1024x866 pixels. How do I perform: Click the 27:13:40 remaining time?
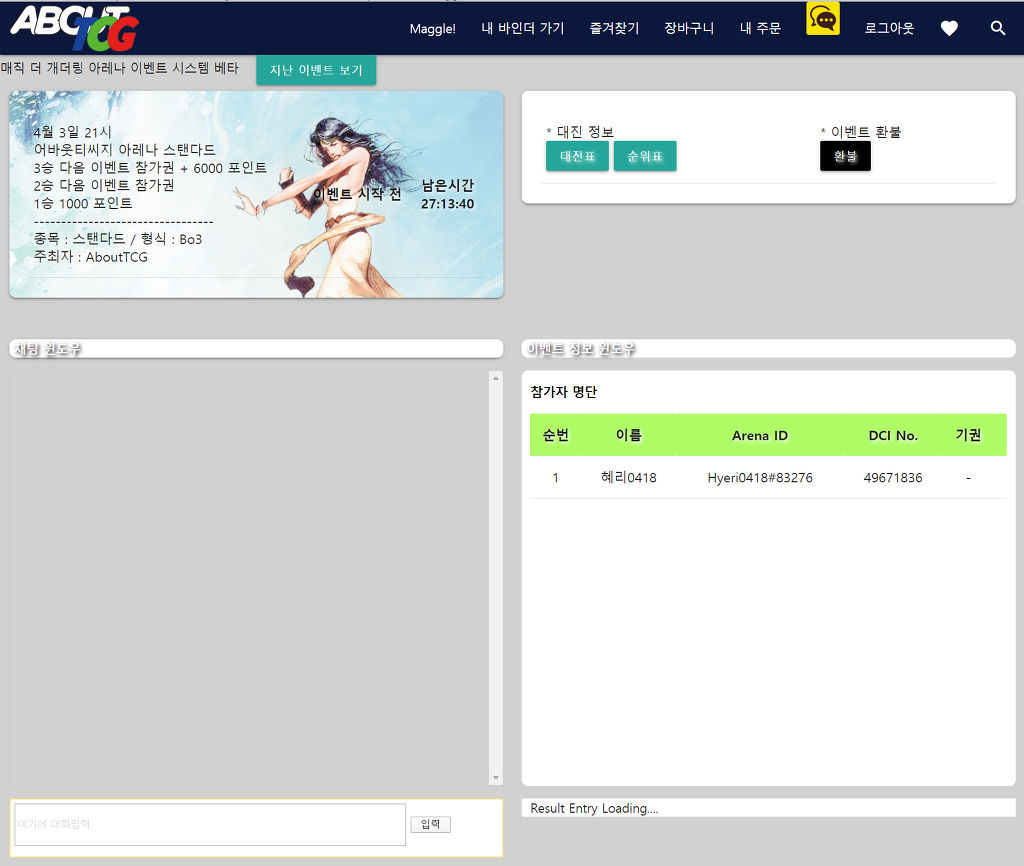coord(447,204)
